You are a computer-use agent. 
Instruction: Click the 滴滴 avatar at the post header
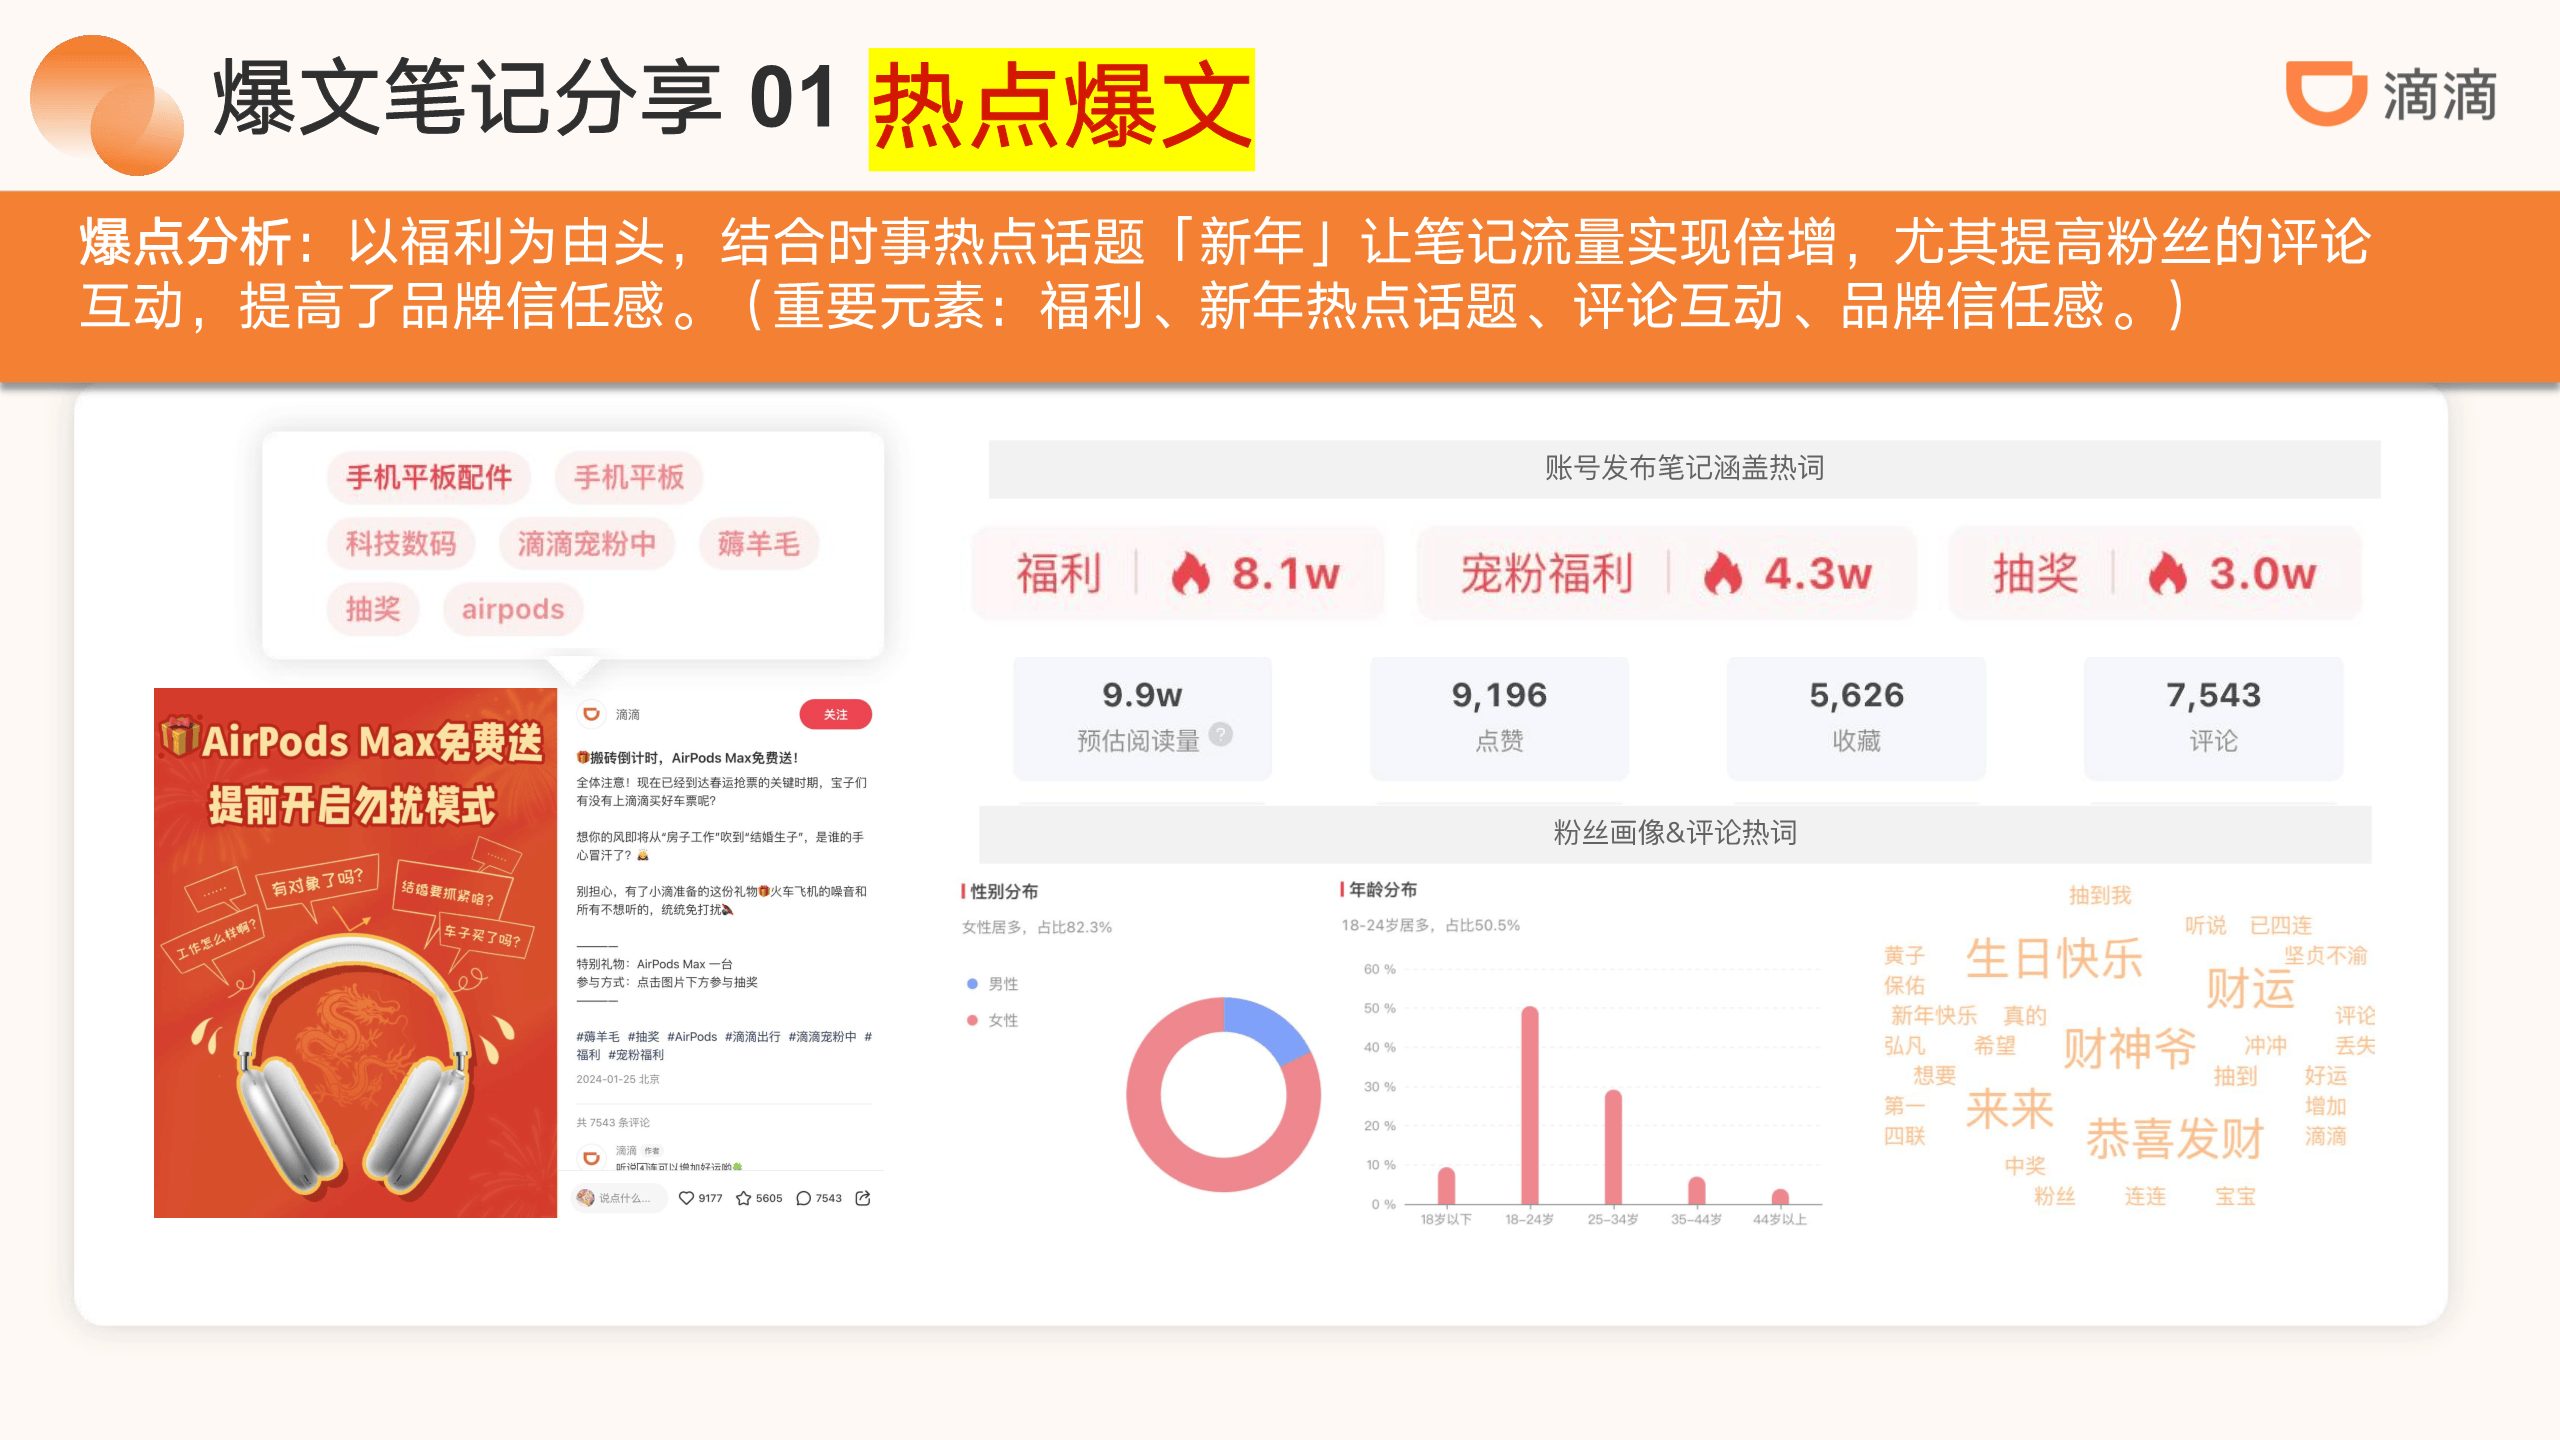coord(591,714)
